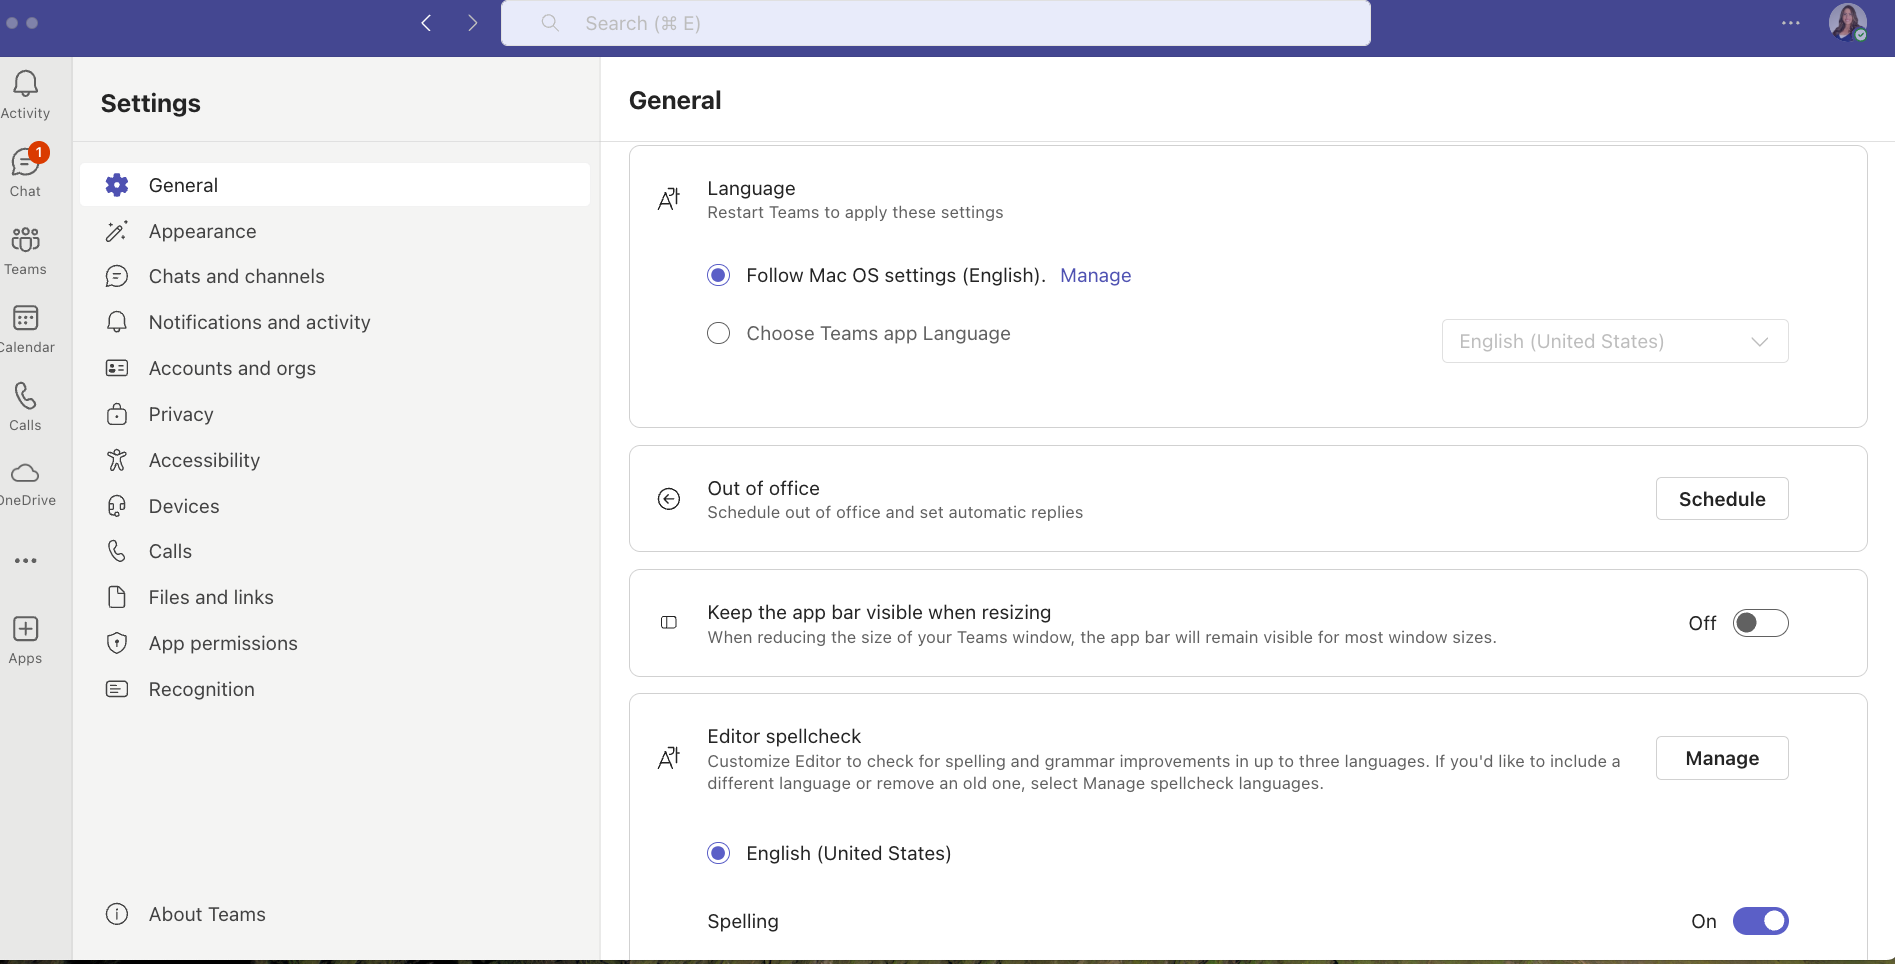Turn off the Spelling switch
1895x964 pixels.
(1760, 921)
